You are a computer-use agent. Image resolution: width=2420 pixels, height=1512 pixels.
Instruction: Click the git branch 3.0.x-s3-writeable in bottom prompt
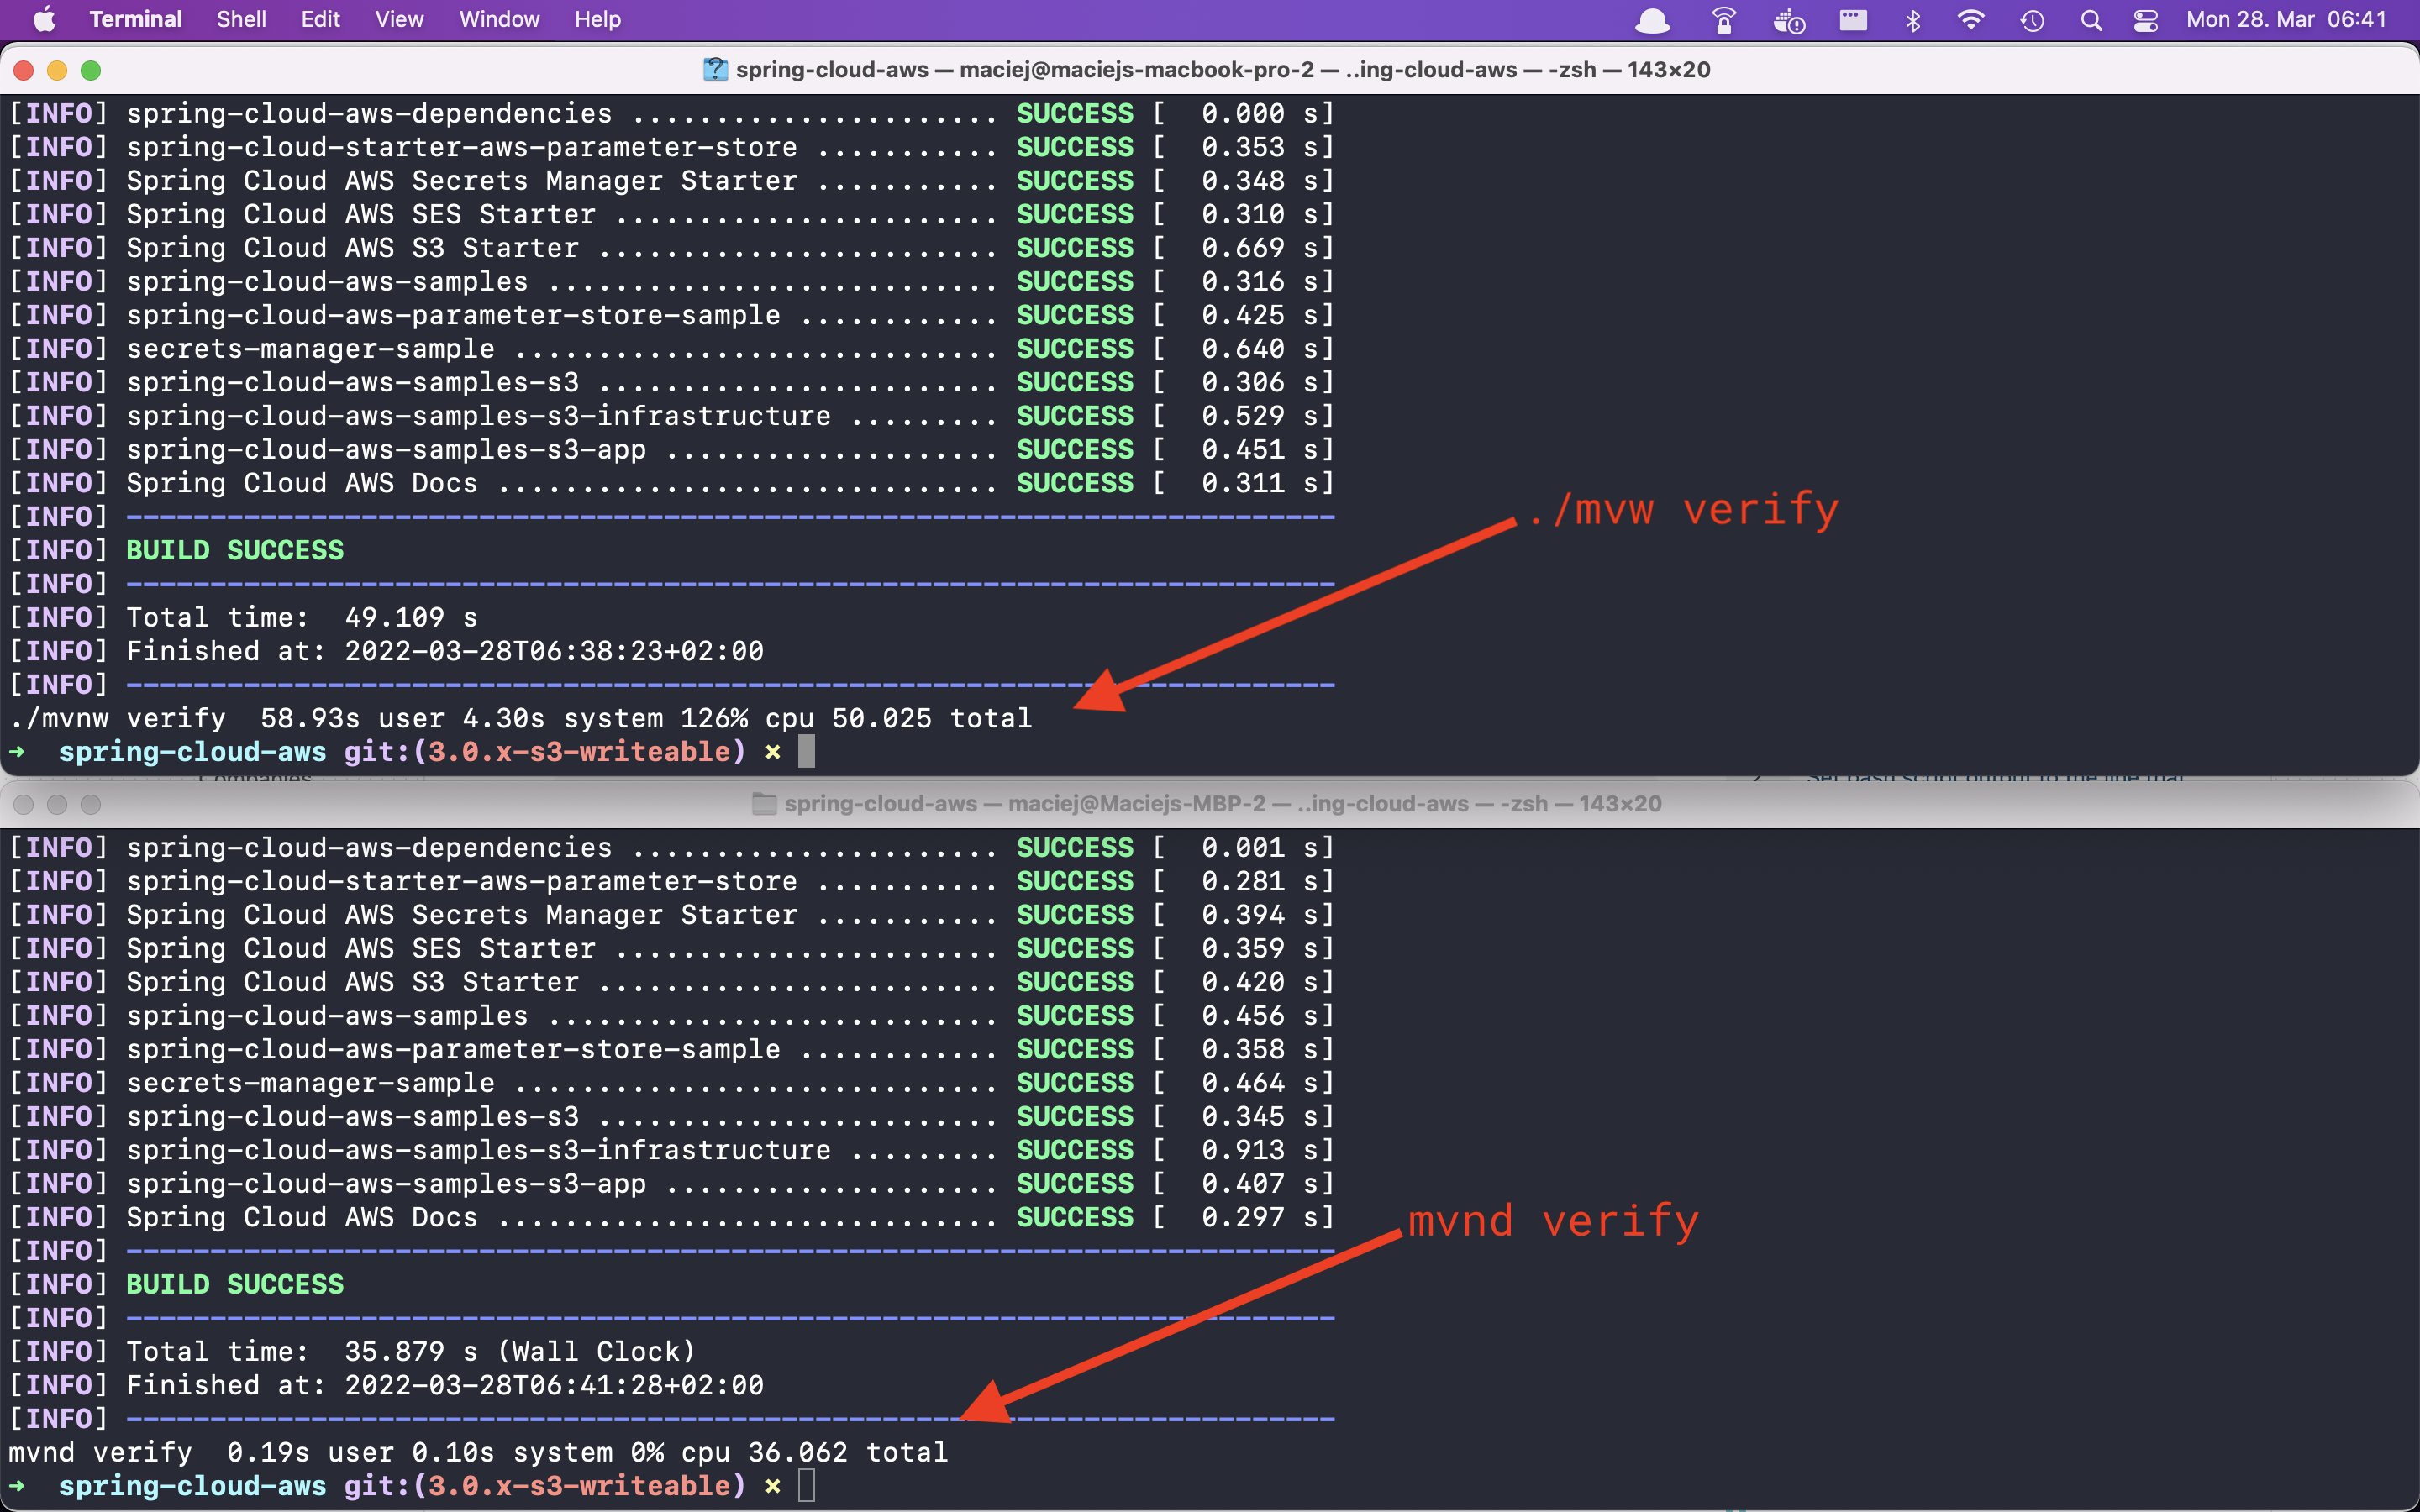[x=579, y=1486]
